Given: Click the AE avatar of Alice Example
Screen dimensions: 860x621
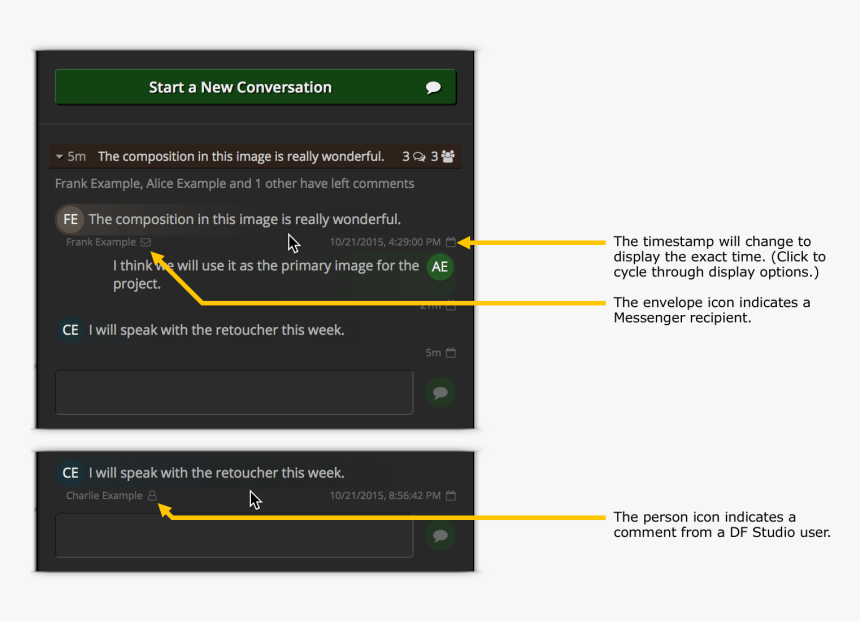Looking at the screenshot, I should point(440,267).
